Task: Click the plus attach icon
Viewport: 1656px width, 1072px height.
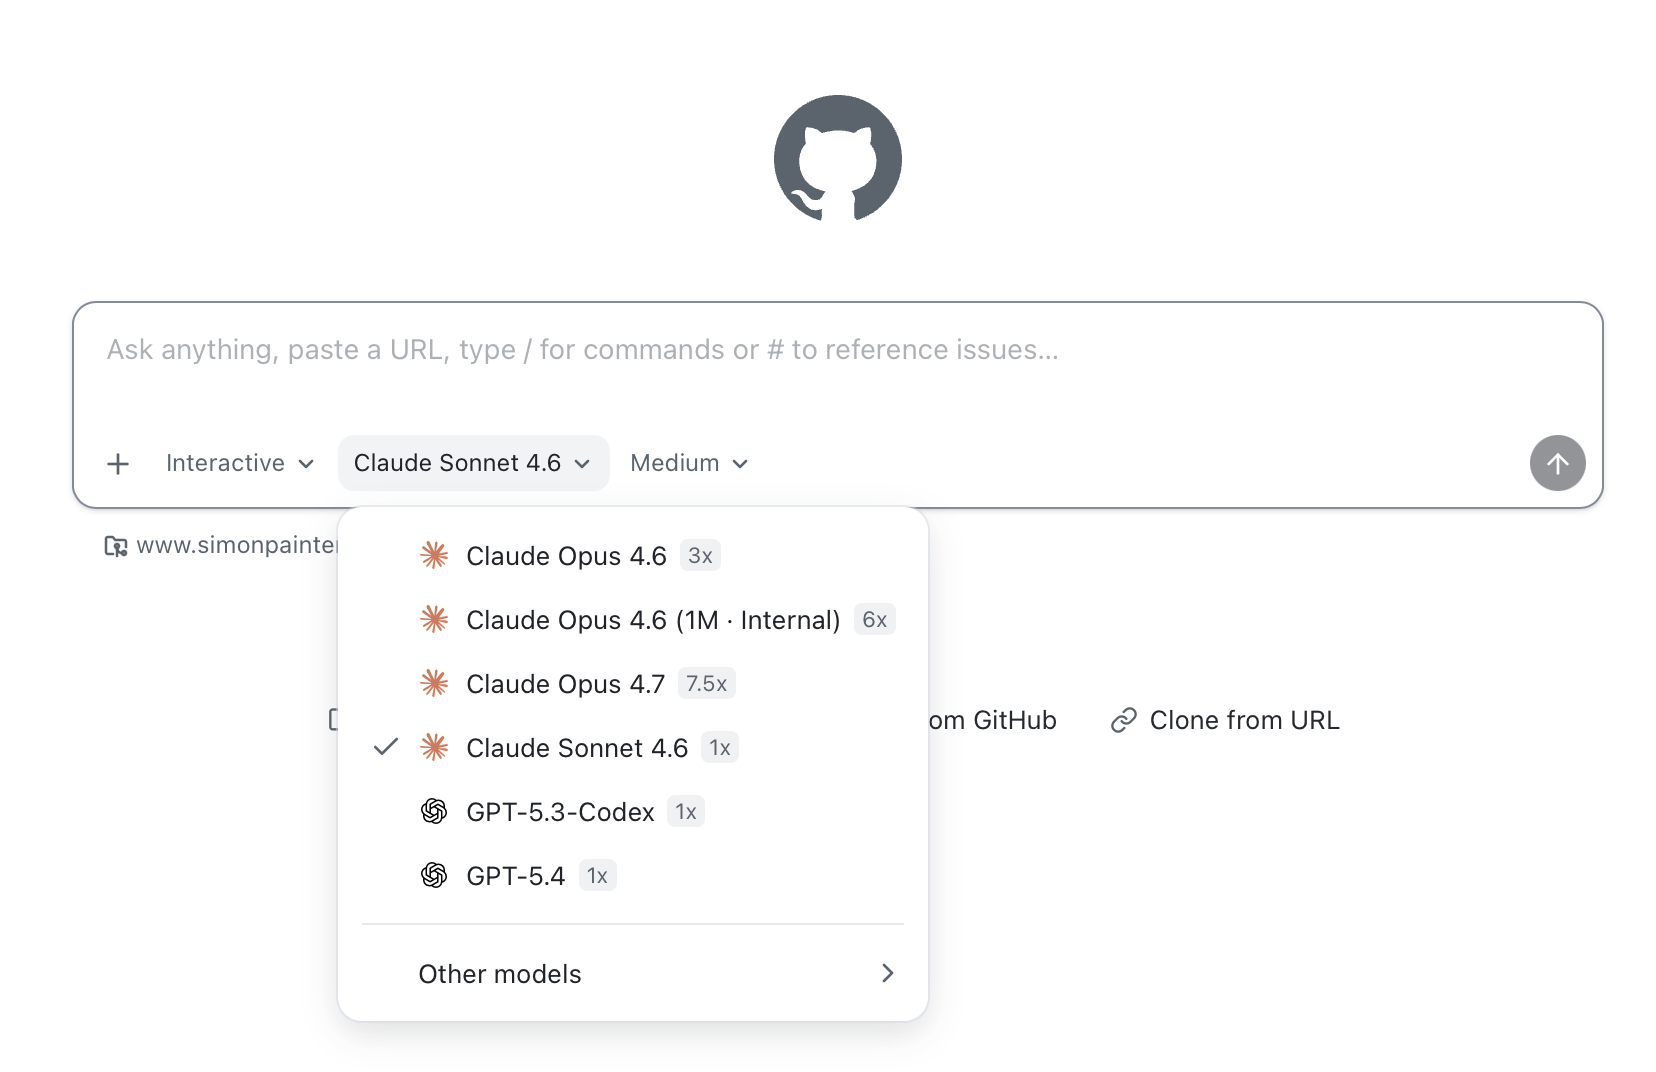Action: 118,464
